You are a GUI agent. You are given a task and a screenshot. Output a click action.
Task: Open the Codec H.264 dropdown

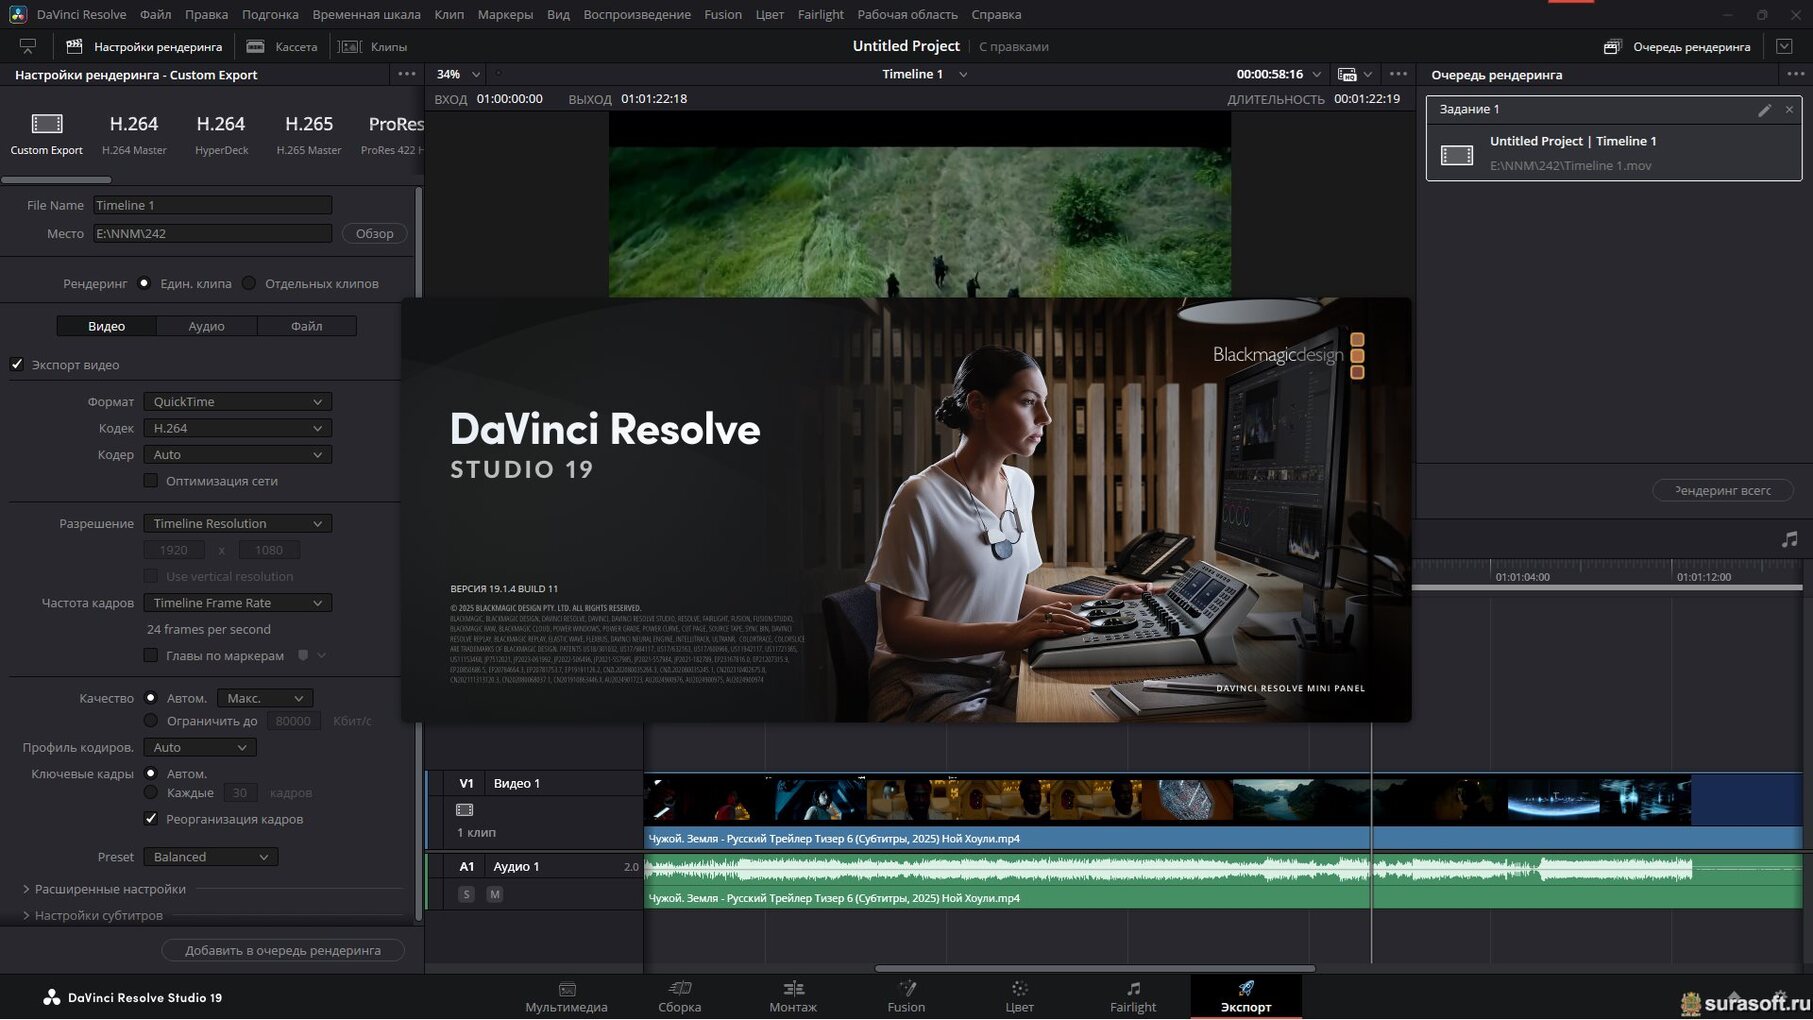[237, 428]
